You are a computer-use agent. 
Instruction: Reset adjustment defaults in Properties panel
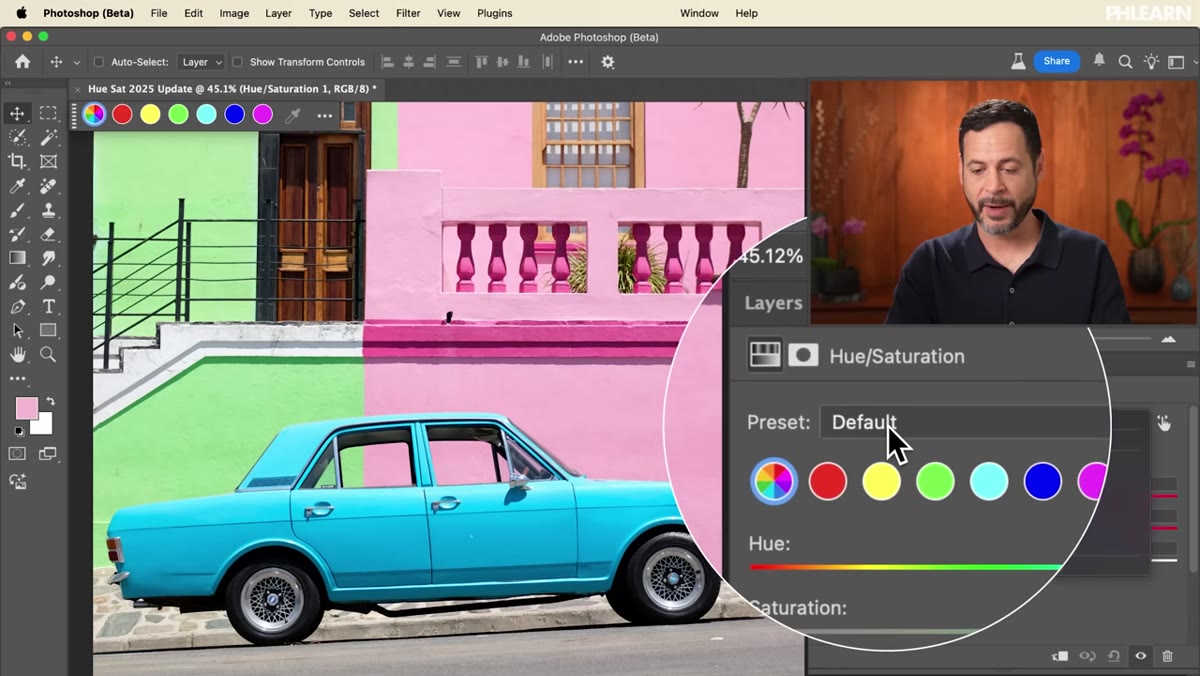tap(1114, 656)
